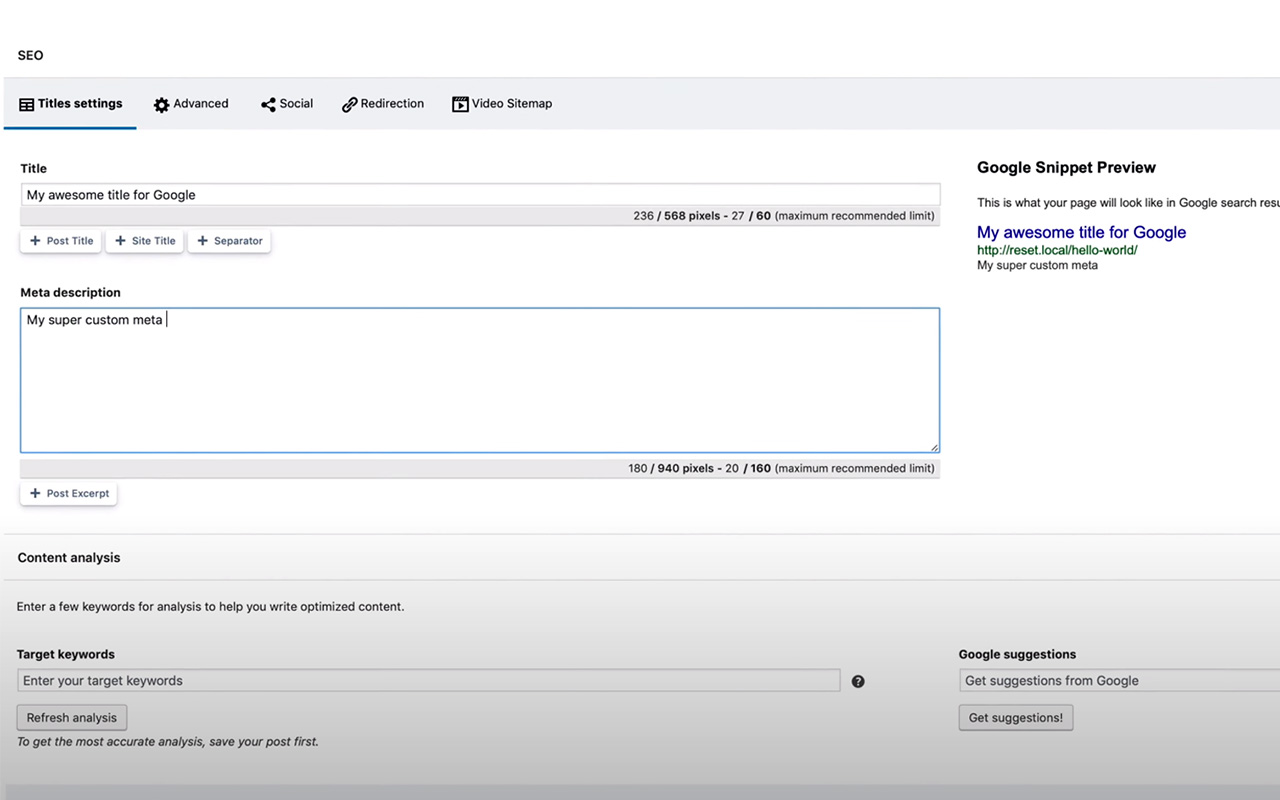Click the plus icon on Post Excerpt
The image size is (1280, 800).
point(35,493)
